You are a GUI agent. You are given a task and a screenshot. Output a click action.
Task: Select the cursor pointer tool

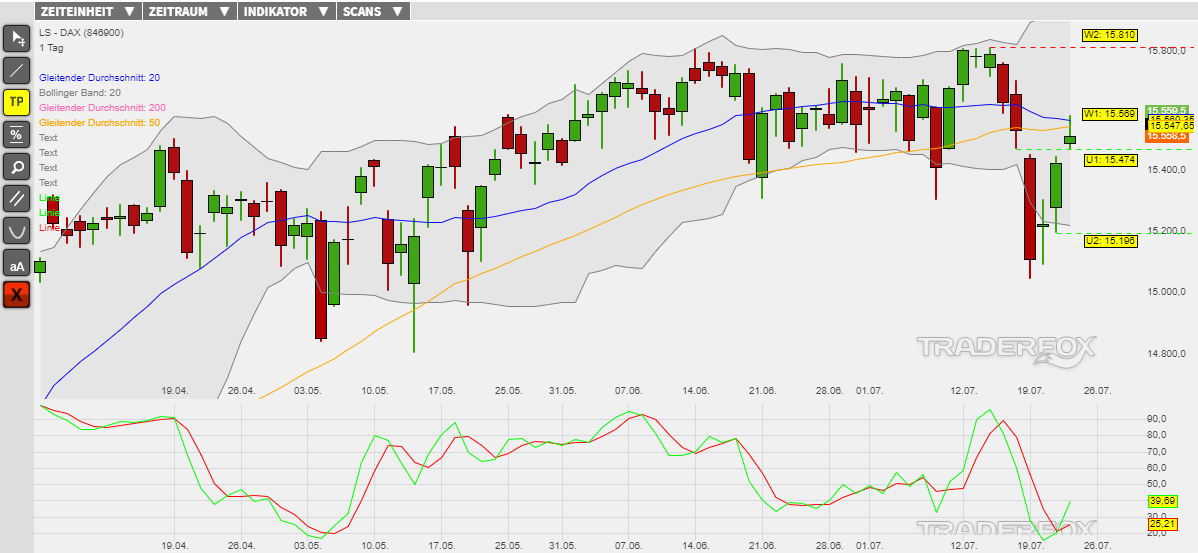coord(17,38)
